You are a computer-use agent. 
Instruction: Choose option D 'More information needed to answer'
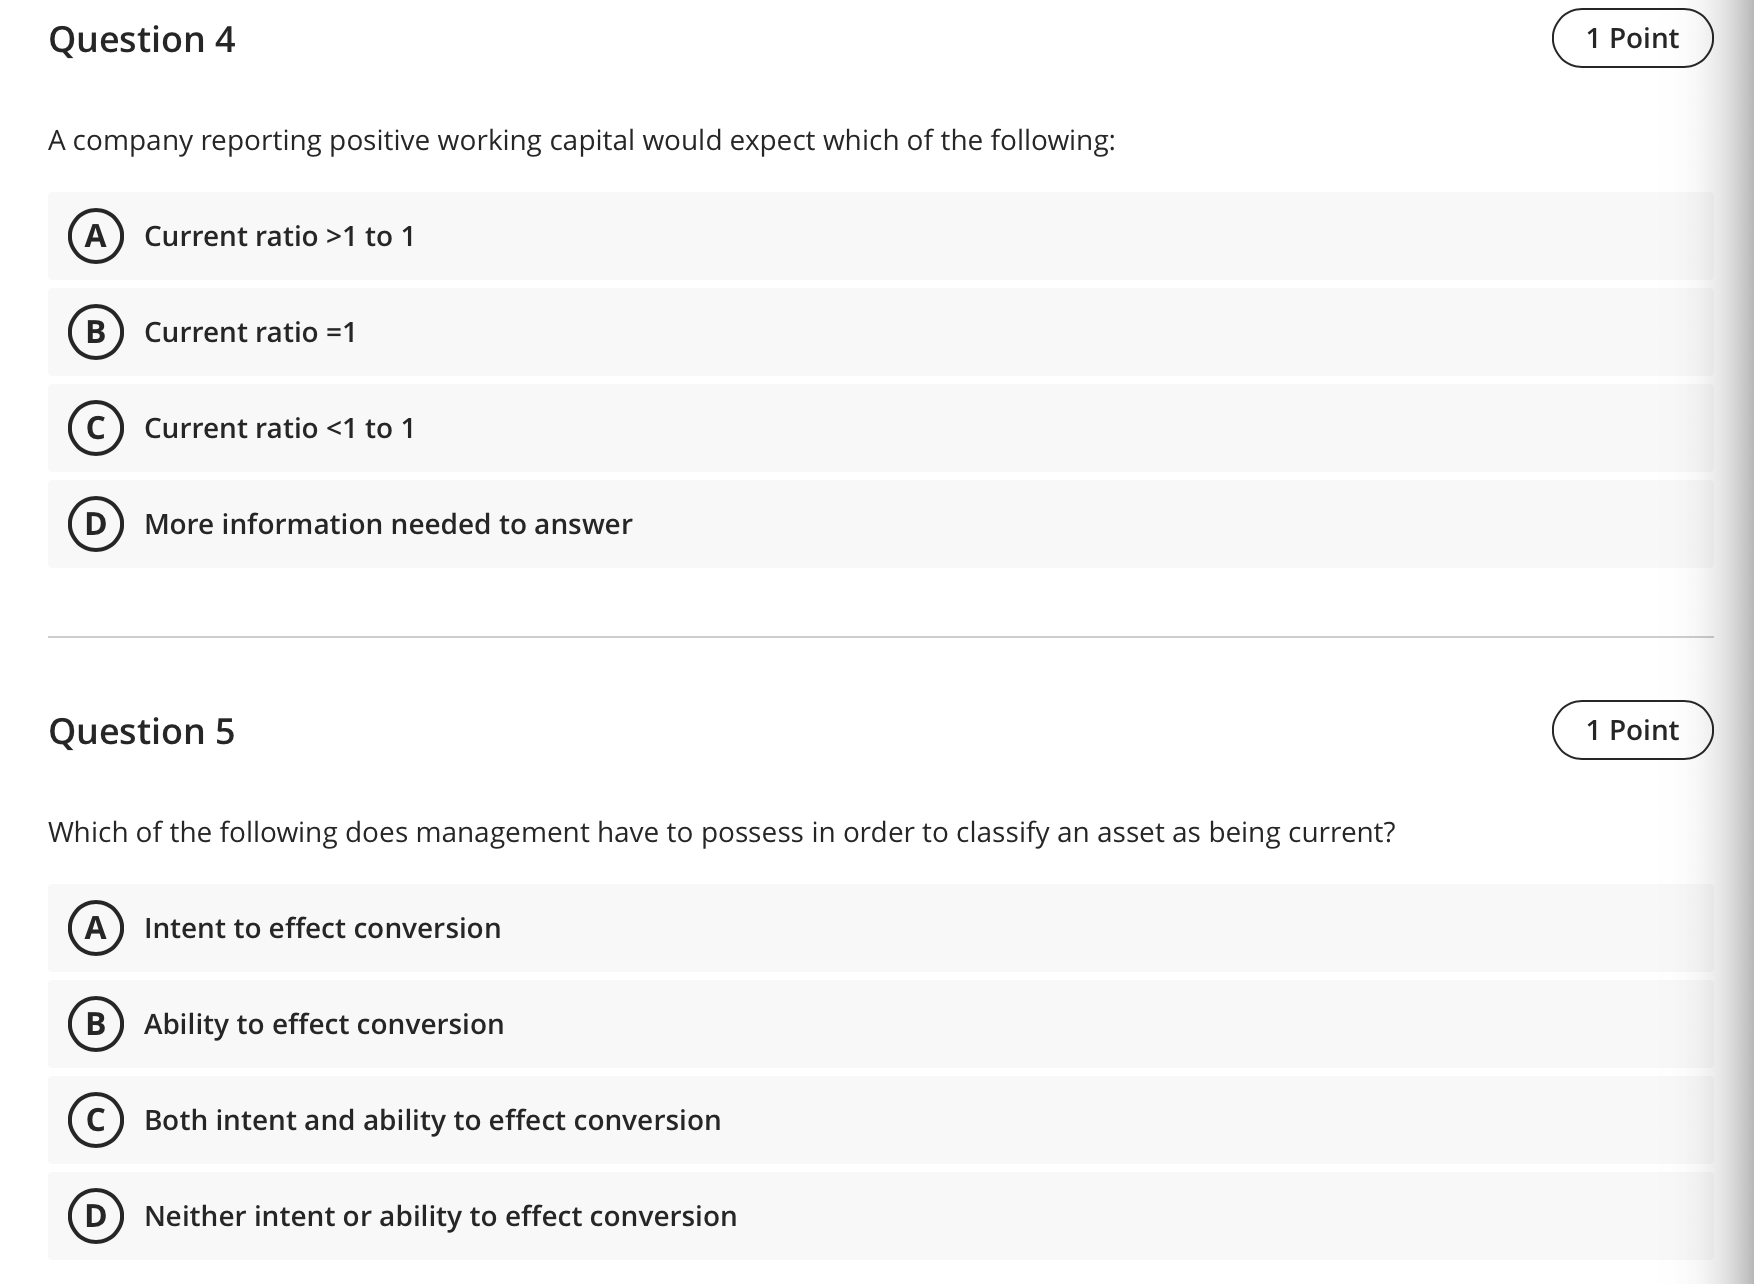tap(388, 524)
